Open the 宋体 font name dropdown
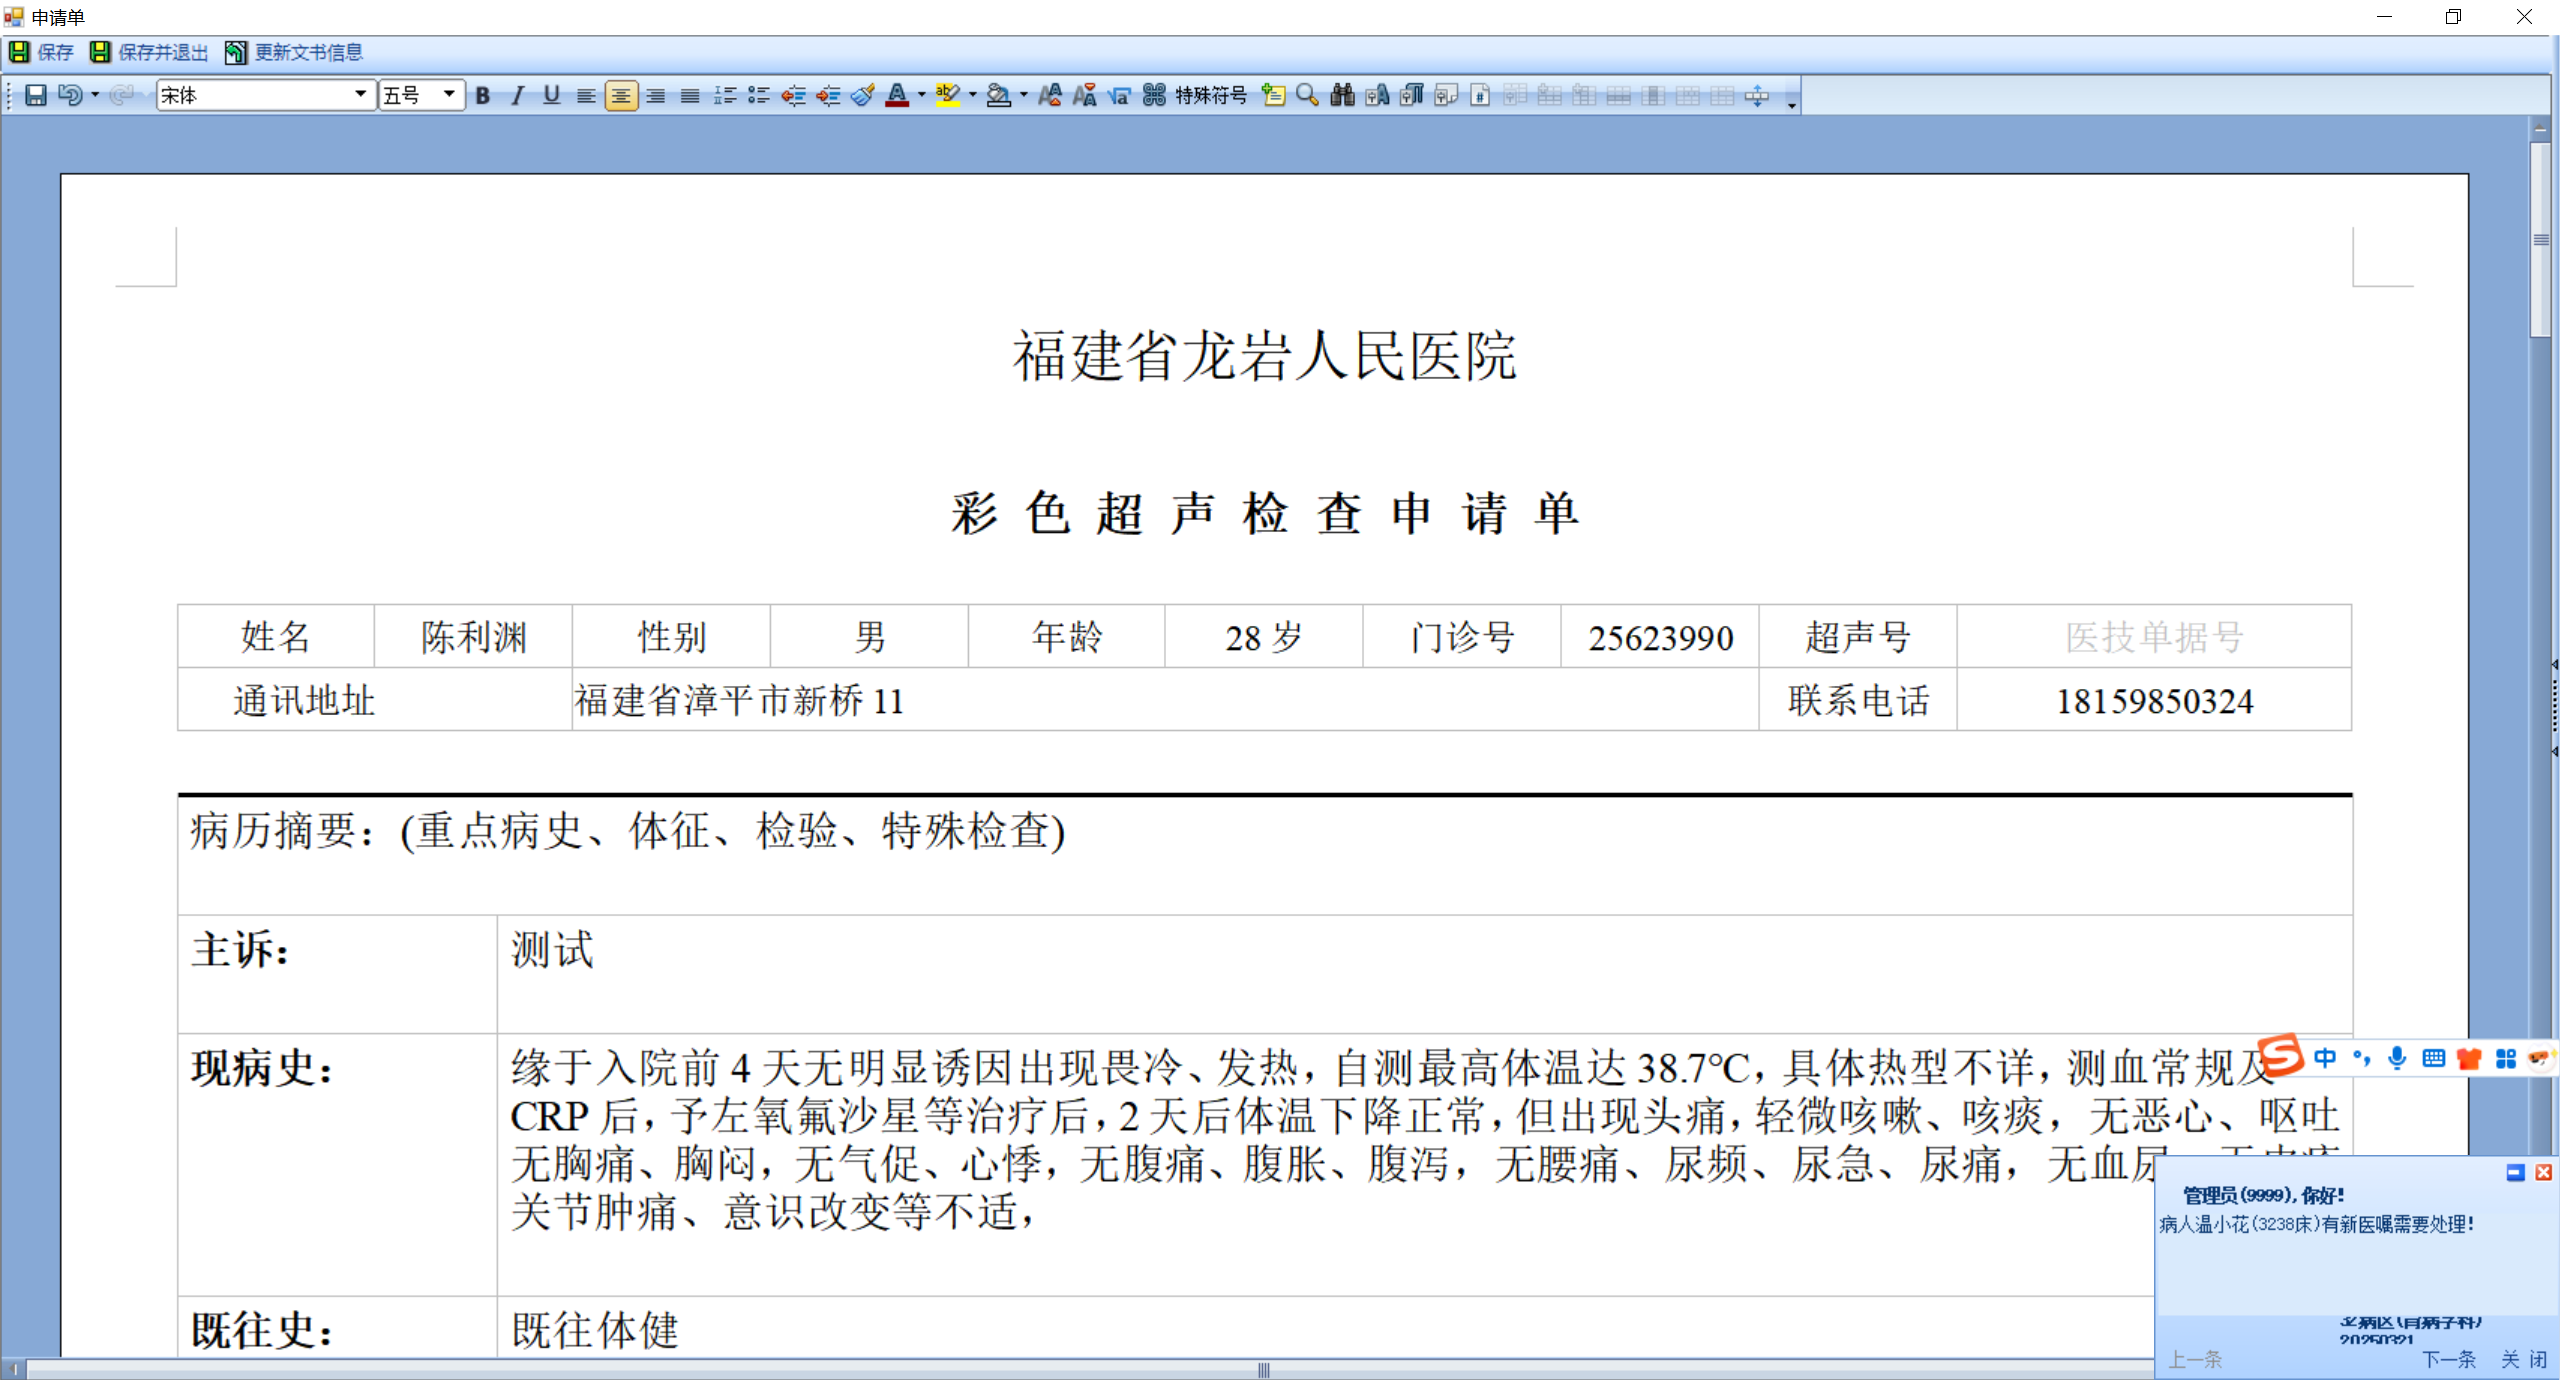The height and width of the screenshot is (1380, 2561). [360, 94]
